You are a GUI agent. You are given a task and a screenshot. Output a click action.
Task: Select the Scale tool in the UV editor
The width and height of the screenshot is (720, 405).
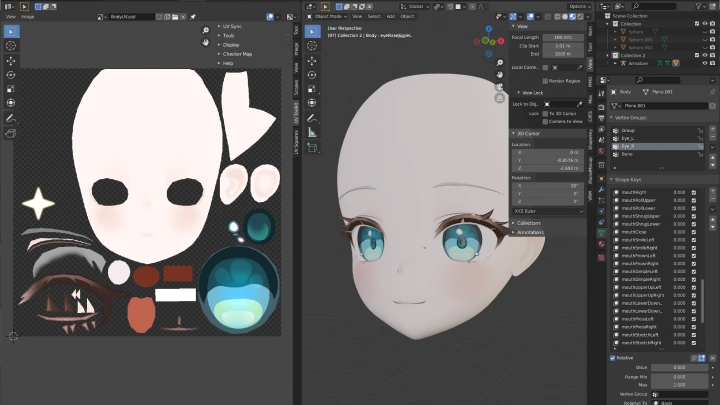pos(11,89)
